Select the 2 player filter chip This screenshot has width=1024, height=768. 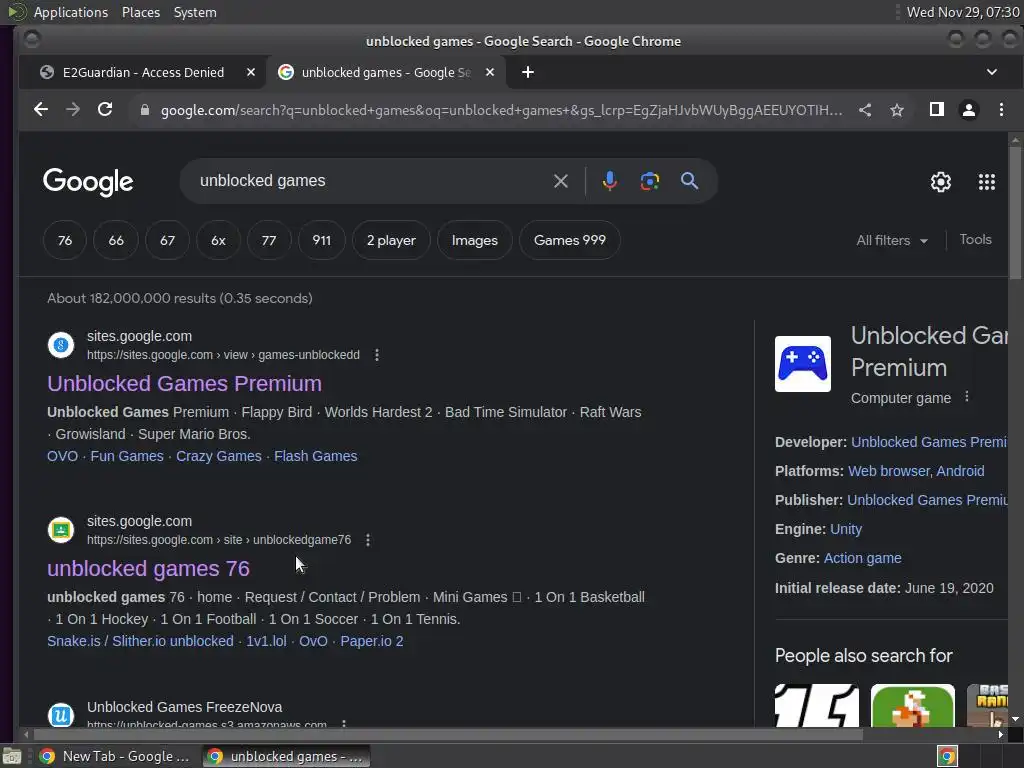pos(391,240)
